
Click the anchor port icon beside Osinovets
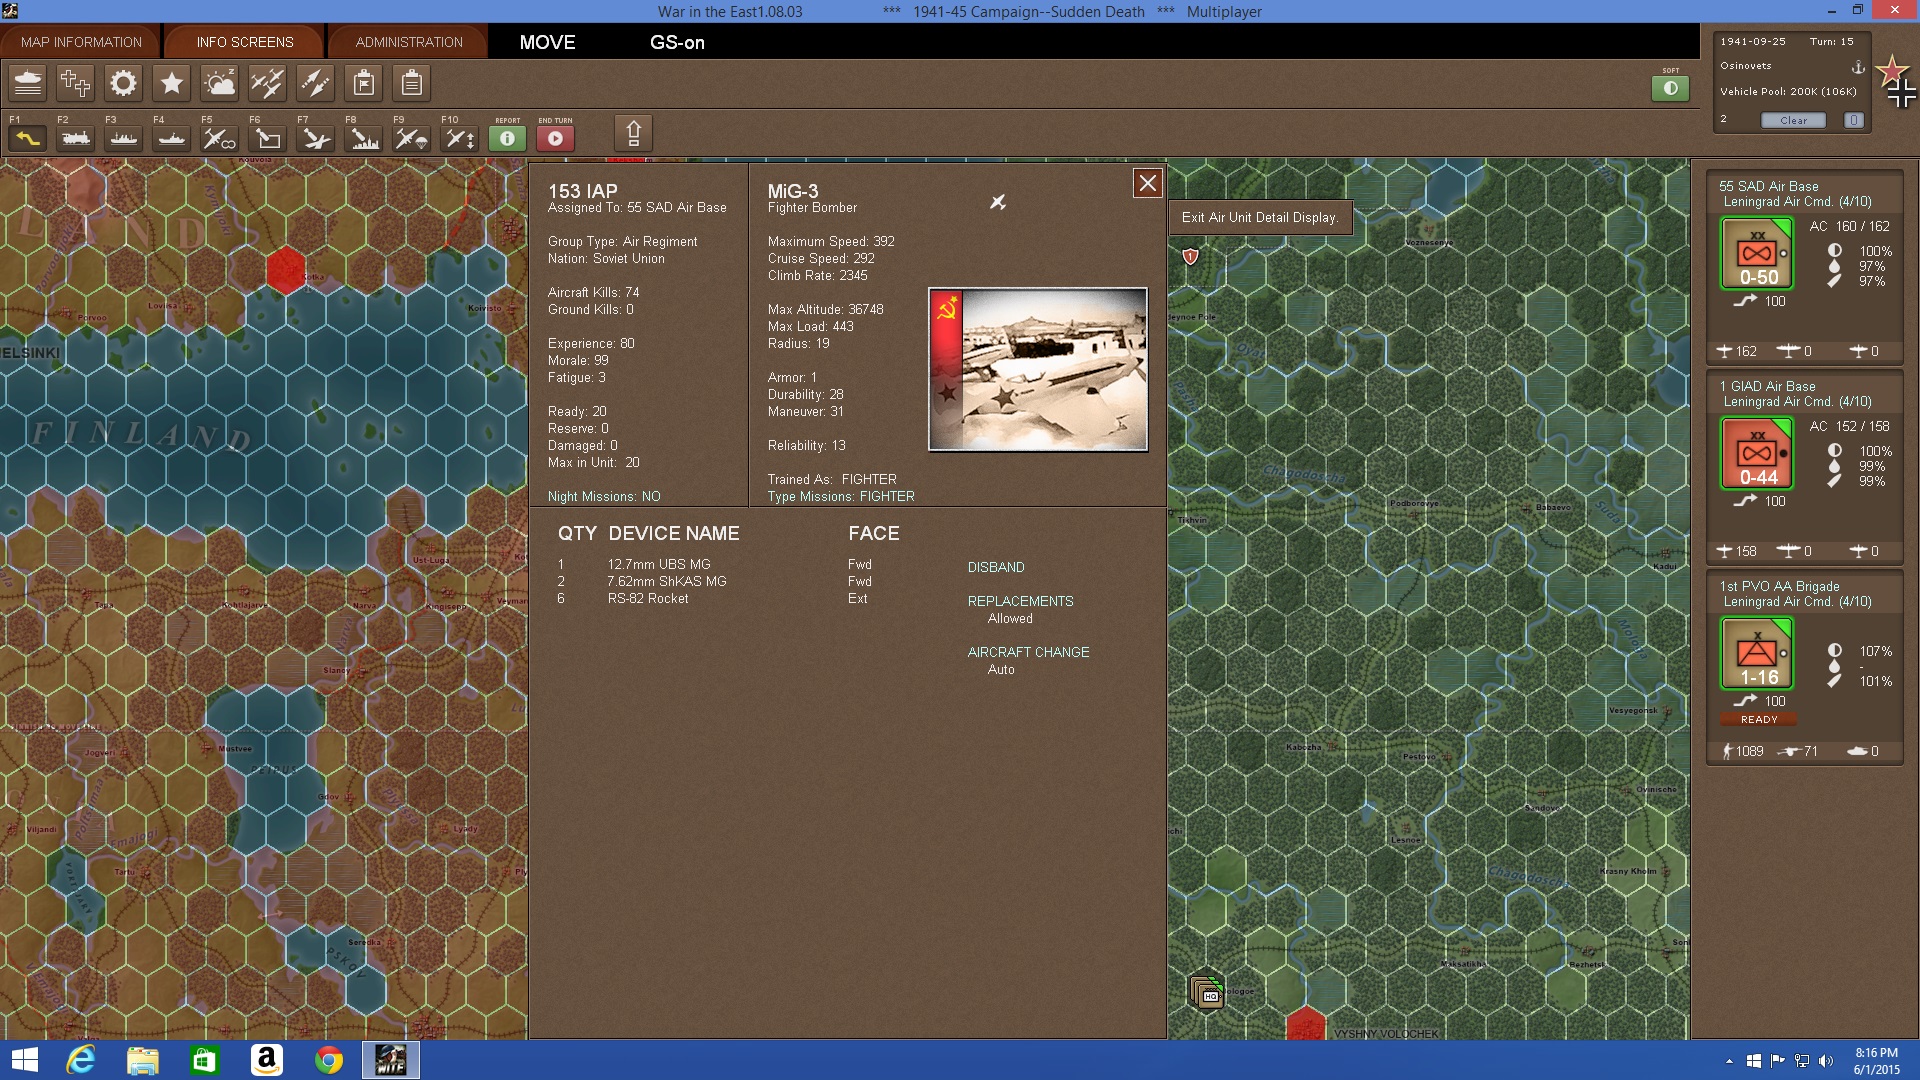click(1858, 67)
